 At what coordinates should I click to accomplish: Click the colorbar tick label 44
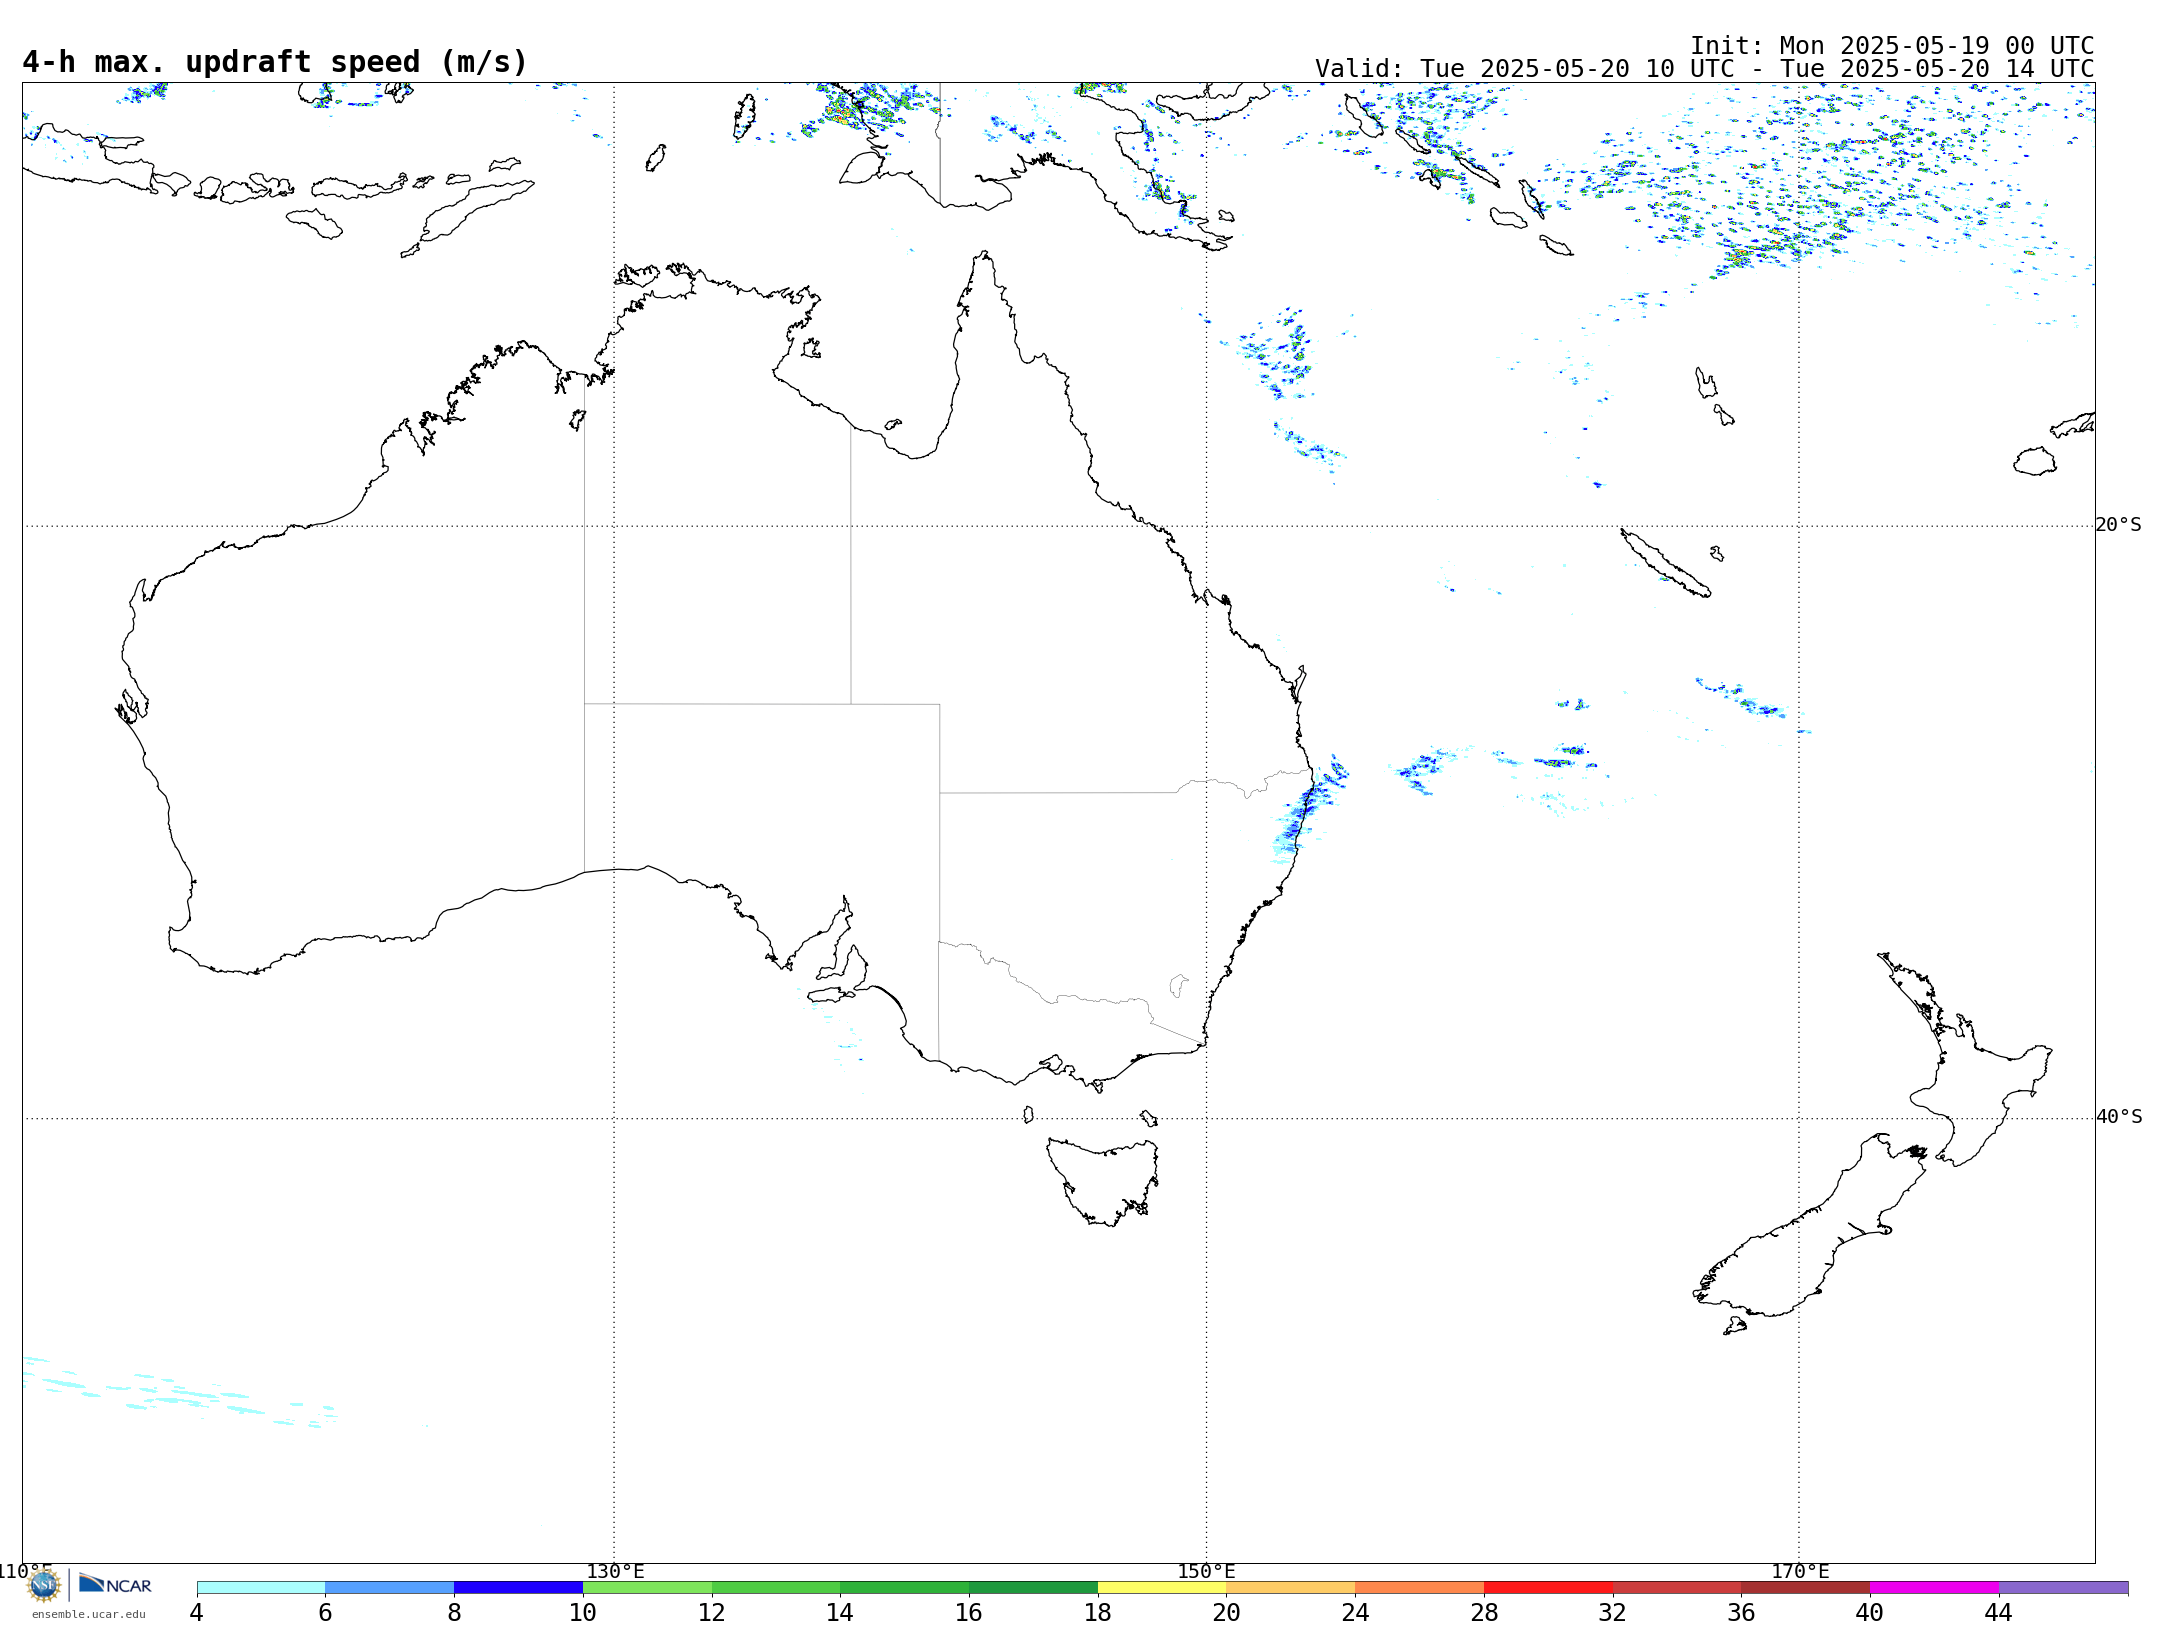pyautogui.click(x=1998, y=1612)
